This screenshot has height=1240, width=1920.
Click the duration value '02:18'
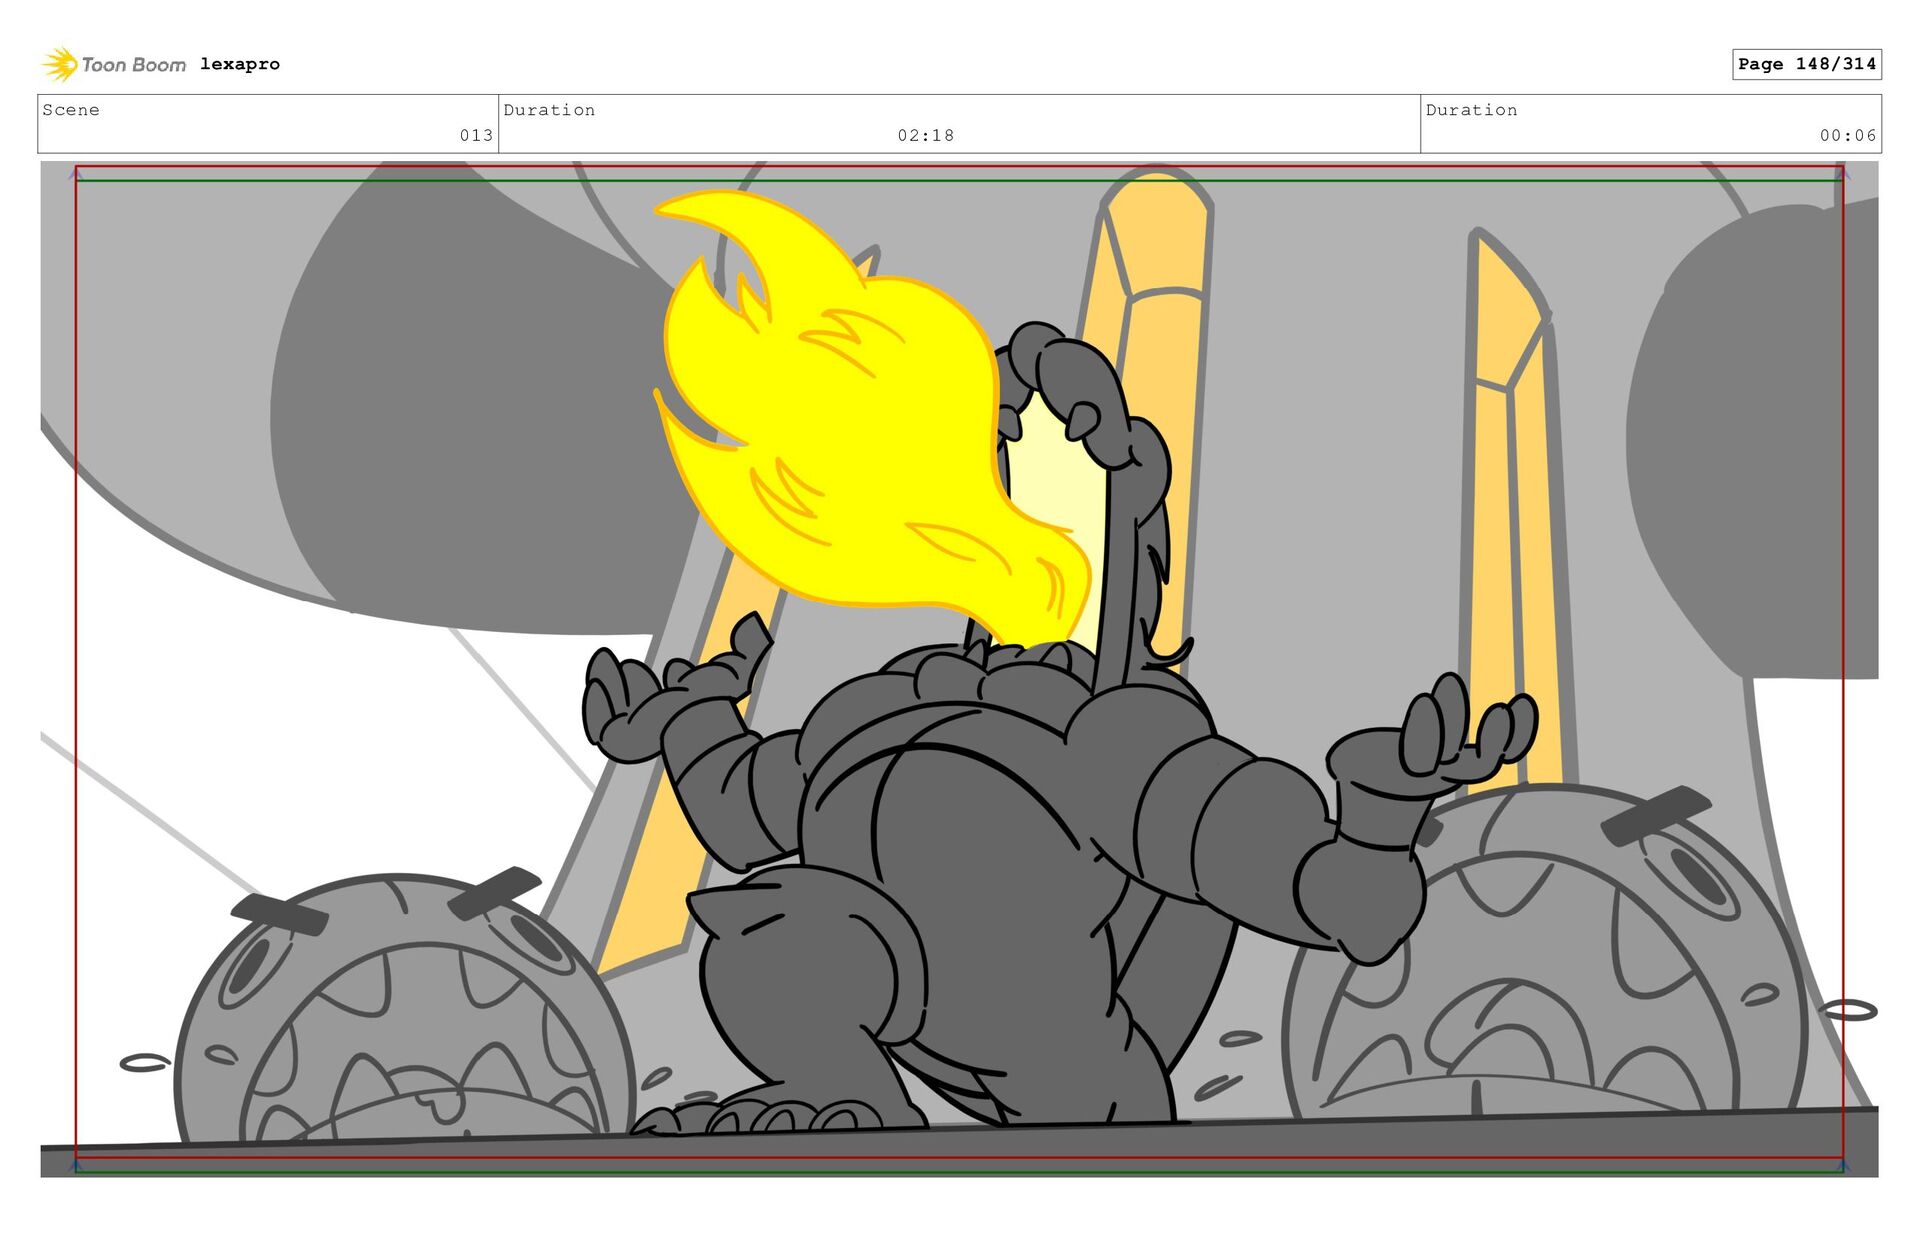926,135
